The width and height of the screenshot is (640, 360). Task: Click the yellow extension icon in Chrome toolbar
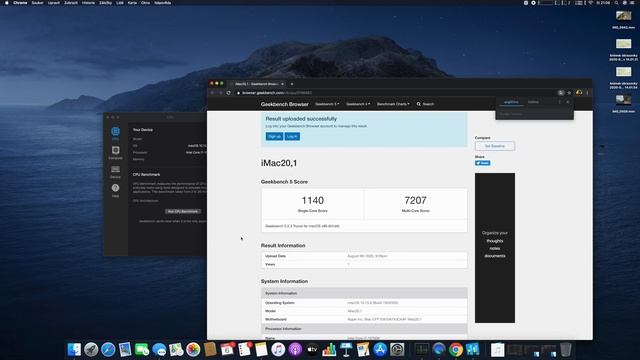point(579,93)
